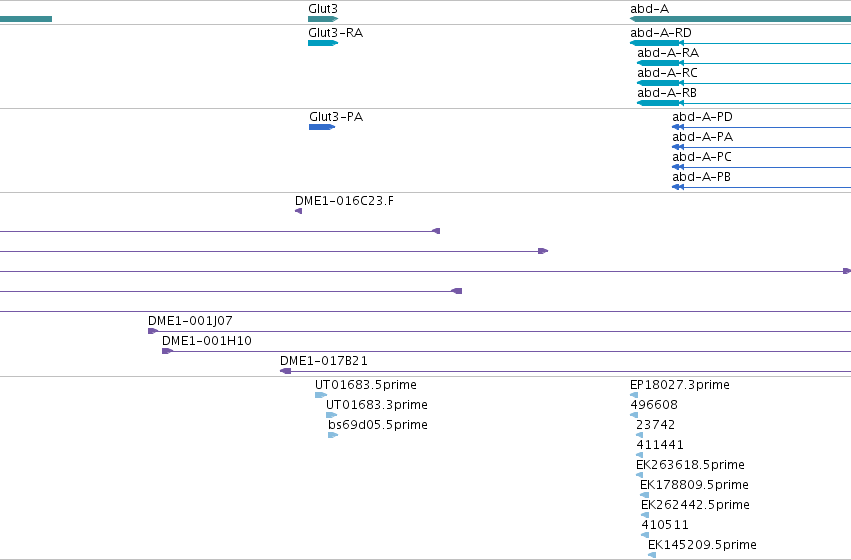The image size is (851, 560).
Task: Select the DME1-016C23.F arrow marker
Action: pos(299,211)
